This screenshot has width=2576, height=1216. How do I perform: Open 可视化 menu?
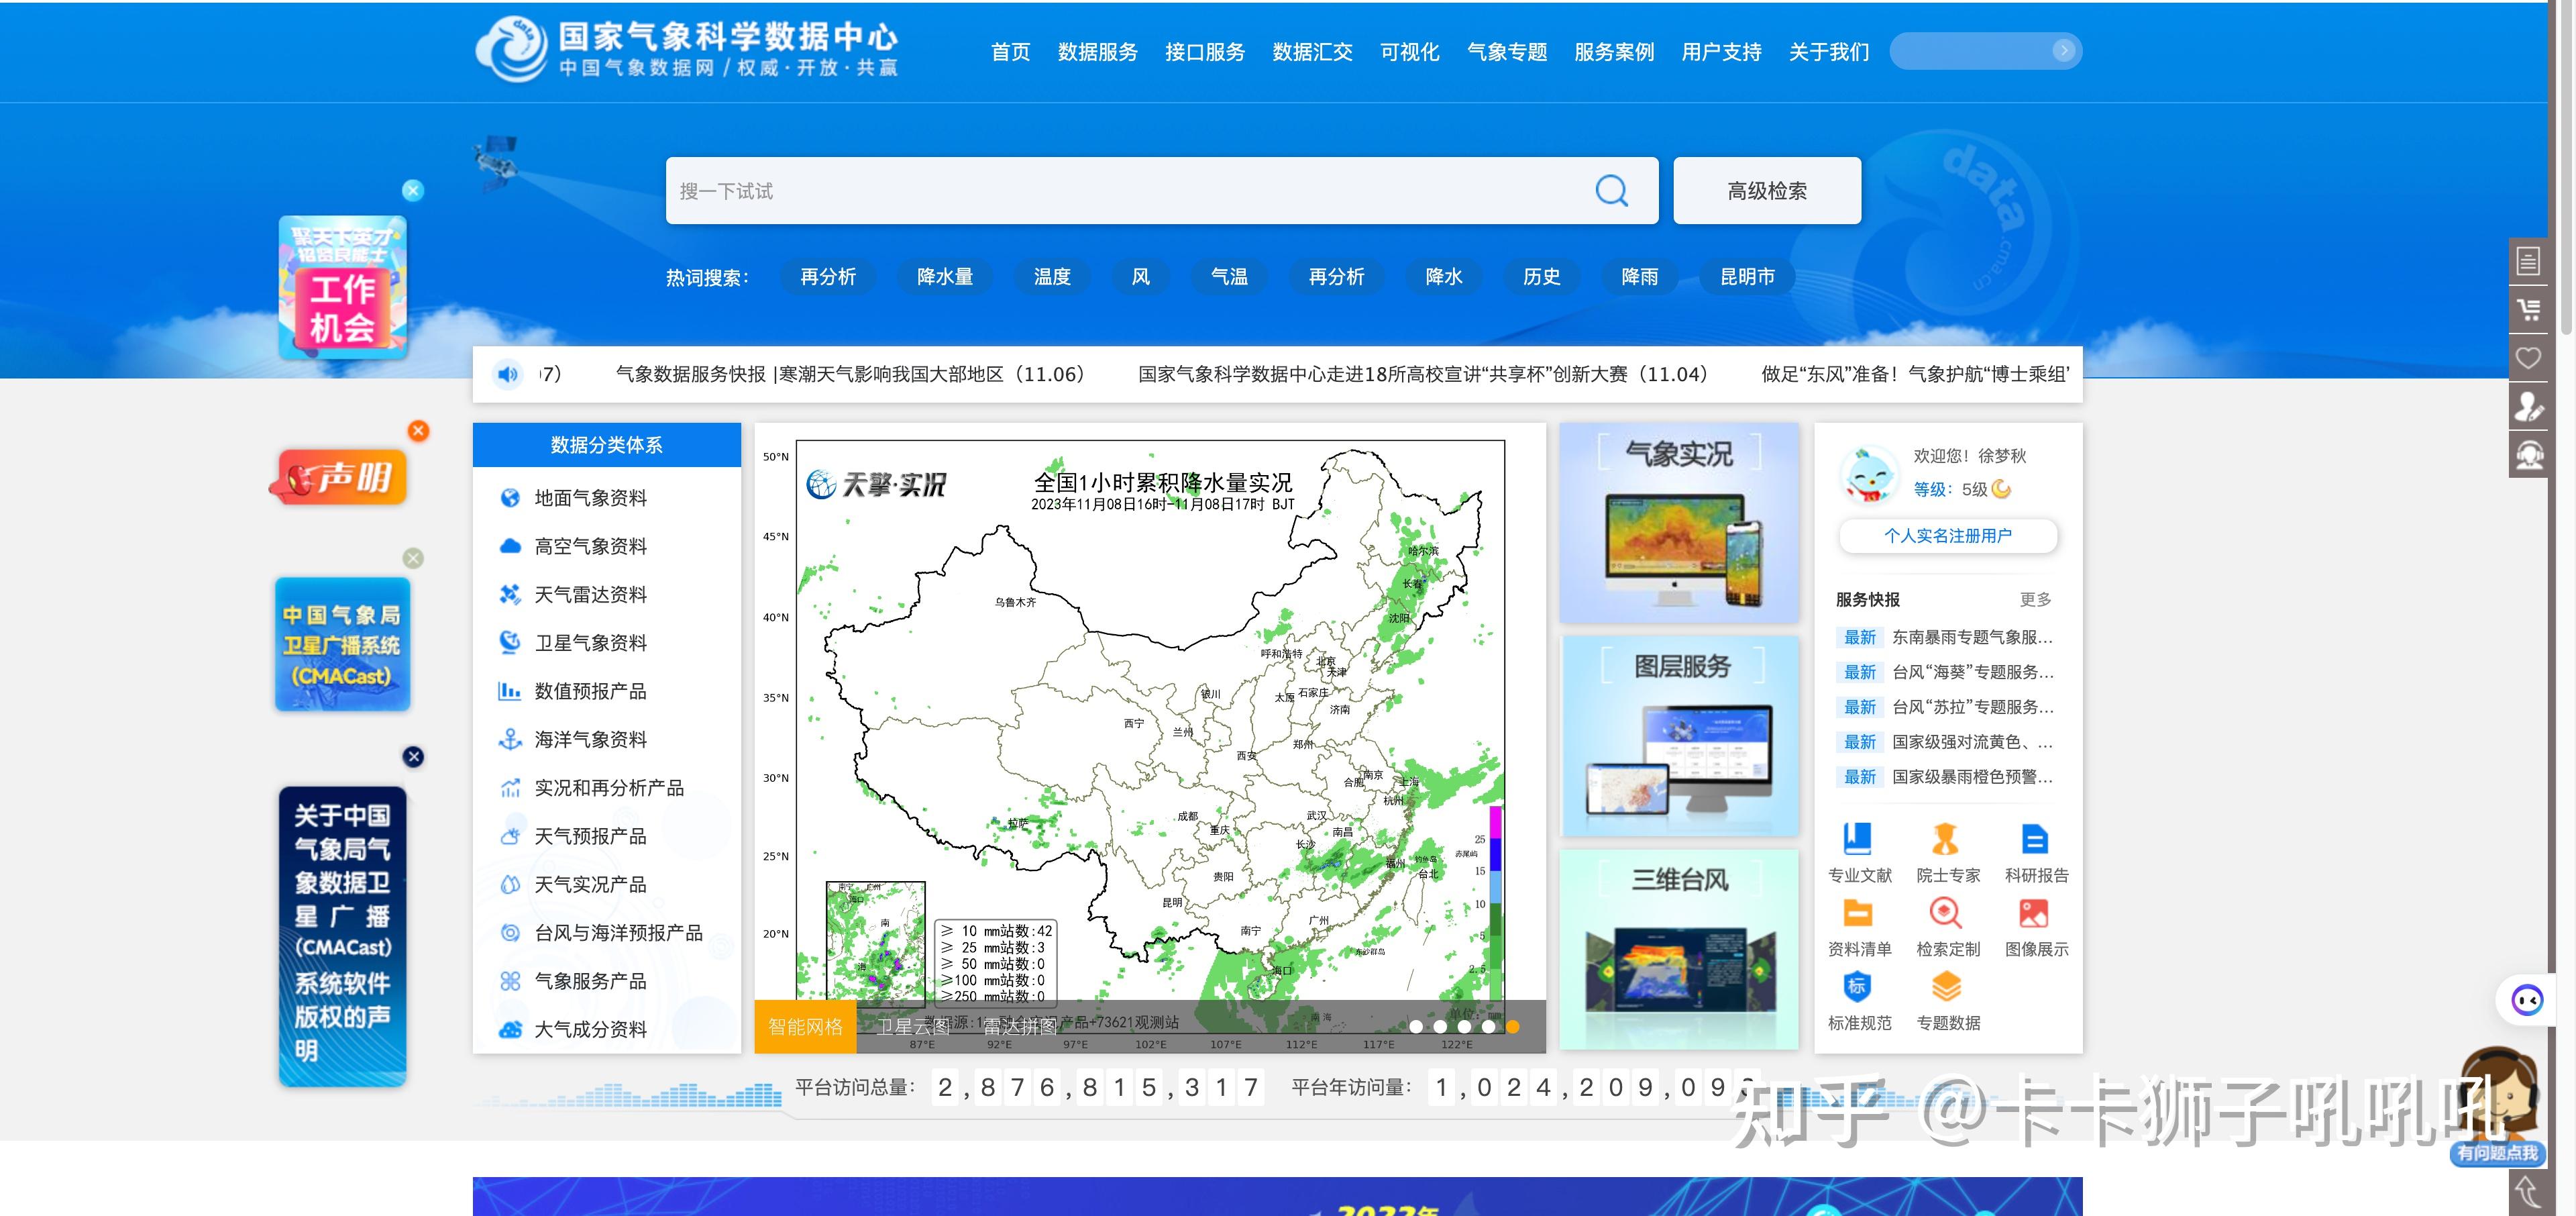point(1409,52)
